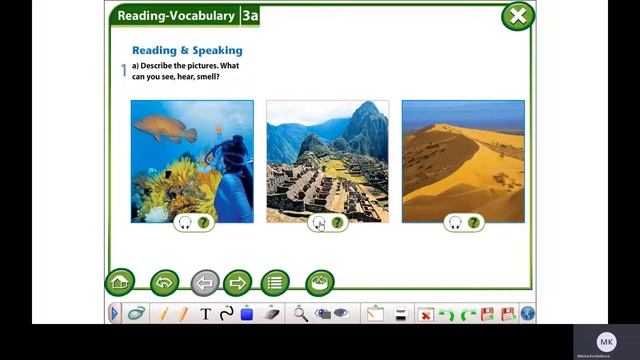
Task: Click the 3a section label
Action: pyautogui.click(x=250, y=16)
